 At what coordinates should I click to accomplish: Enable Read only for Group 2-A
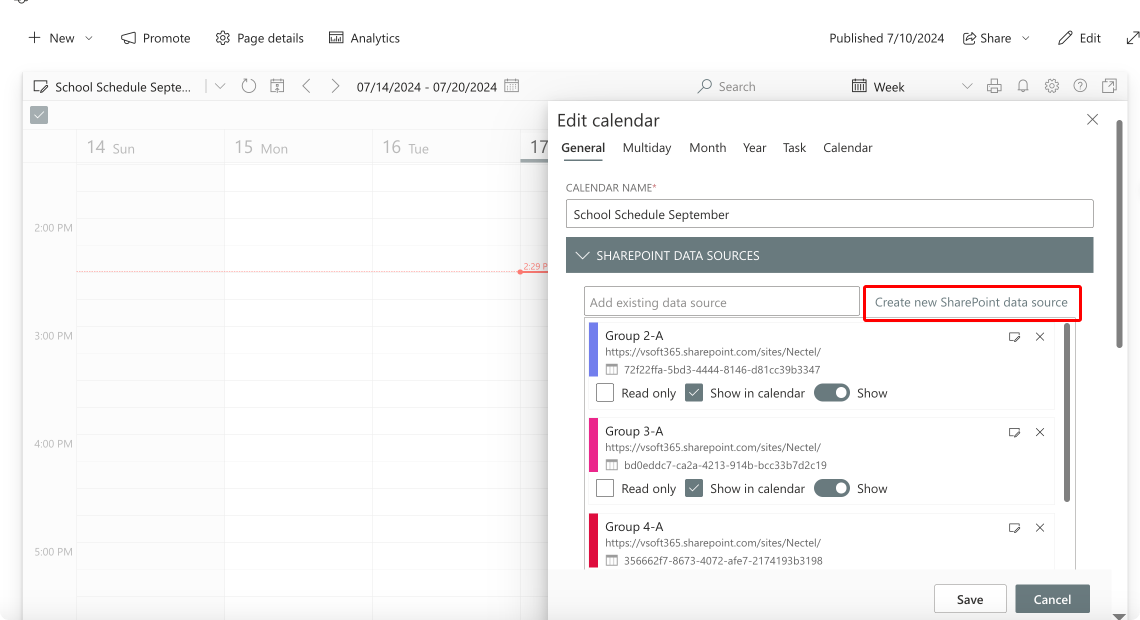point(605,392)
